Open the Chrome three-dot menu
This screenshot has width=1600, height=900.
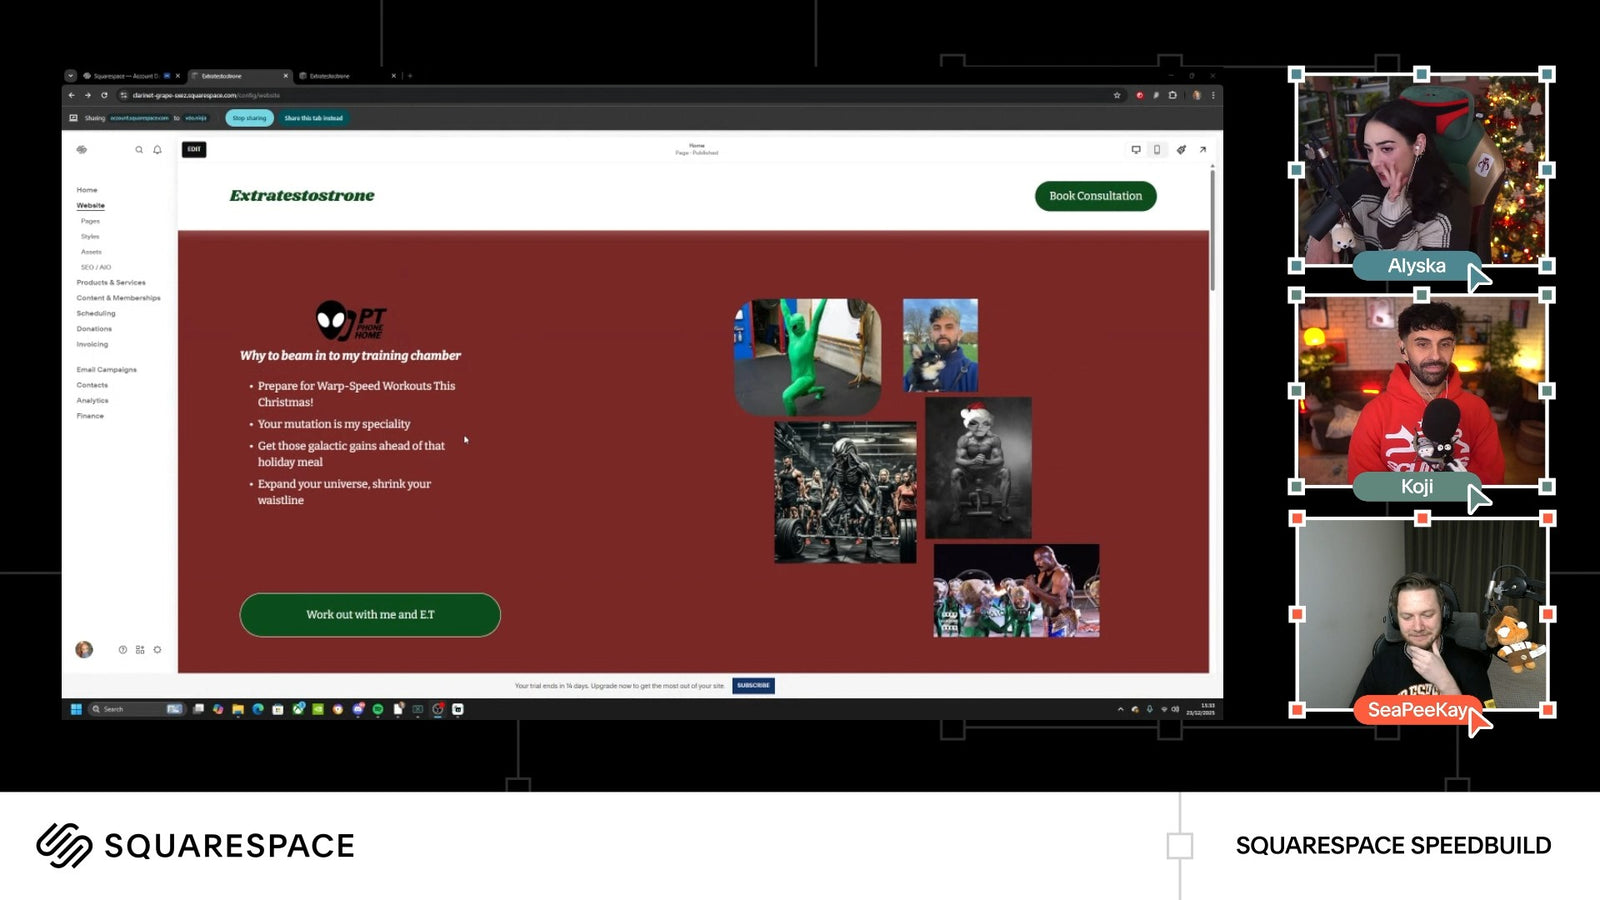(x=1213, y=95)
